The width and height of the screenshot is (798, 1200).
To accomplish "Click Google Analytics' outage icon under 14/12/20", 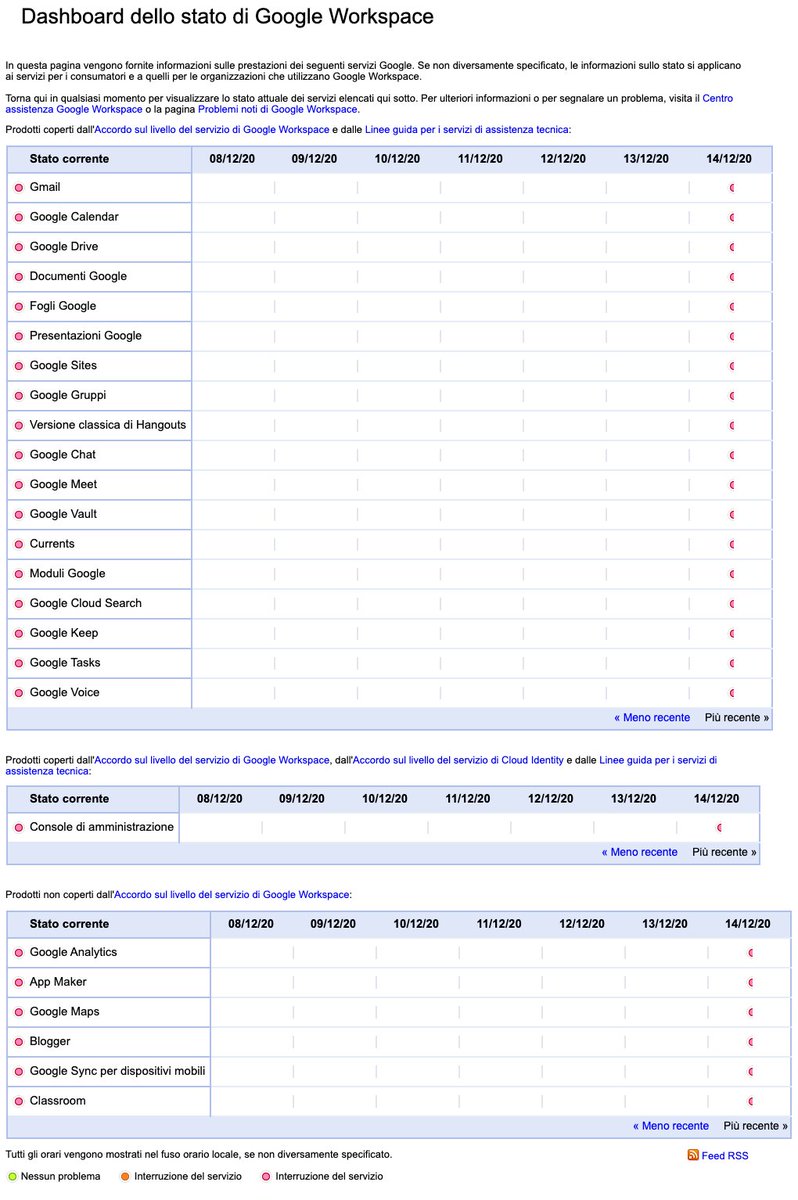I will coord(750,953).
